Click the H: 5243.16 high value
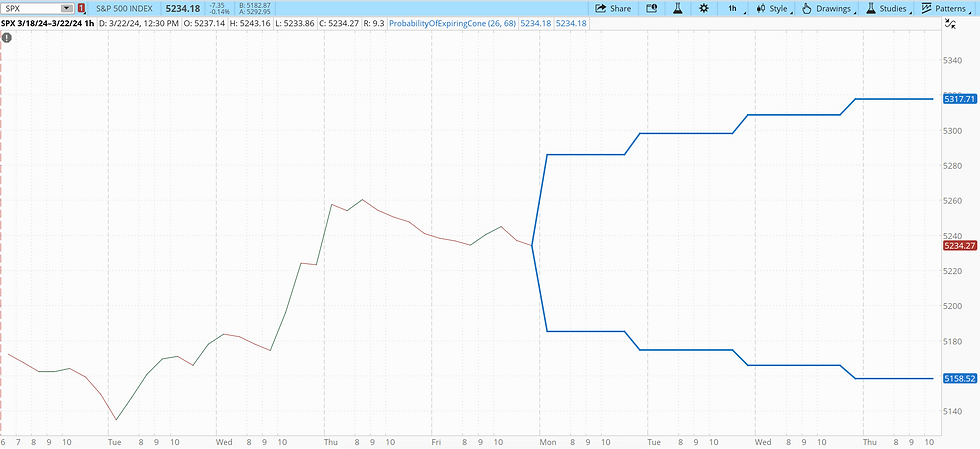 click(251, 23)
